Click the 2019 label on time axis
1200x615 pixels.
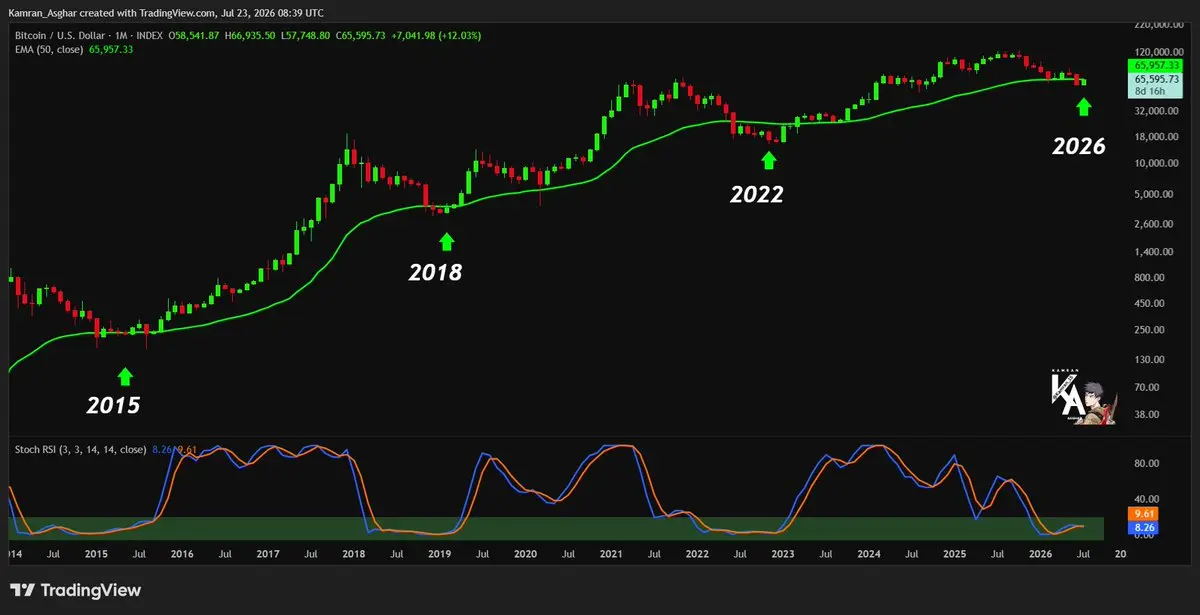click(439, 552)
